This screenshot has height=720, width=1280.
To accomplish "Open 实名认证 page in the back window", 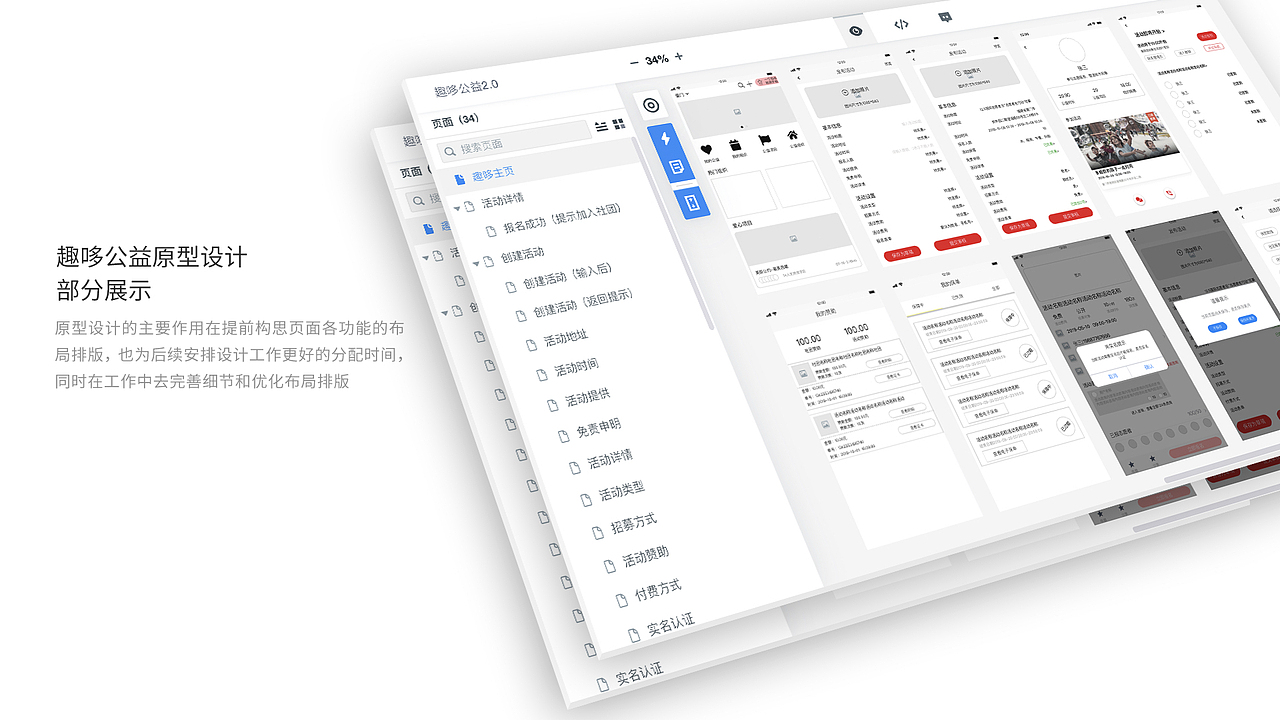I will coord(640,675).
